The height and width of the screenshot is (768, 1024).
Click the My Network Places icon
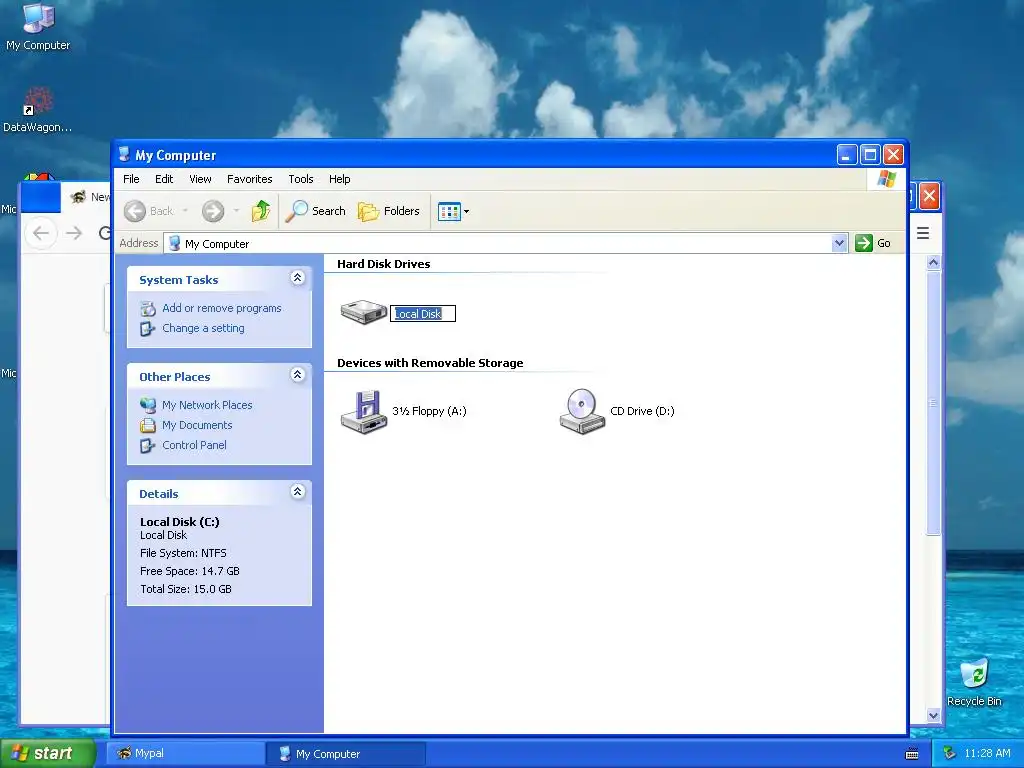click(148, 405)
